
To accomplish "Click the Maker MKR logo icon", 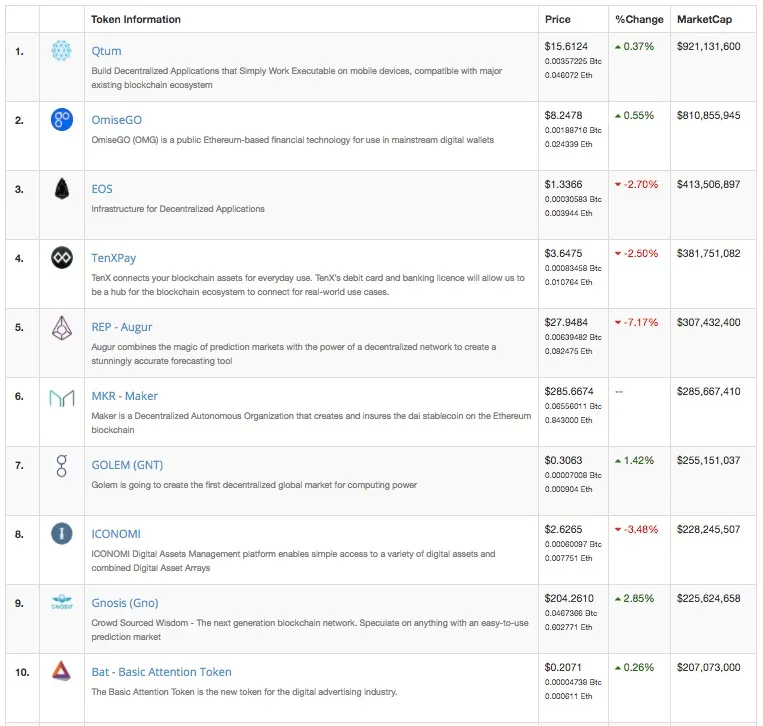I will tap(62, 398).
